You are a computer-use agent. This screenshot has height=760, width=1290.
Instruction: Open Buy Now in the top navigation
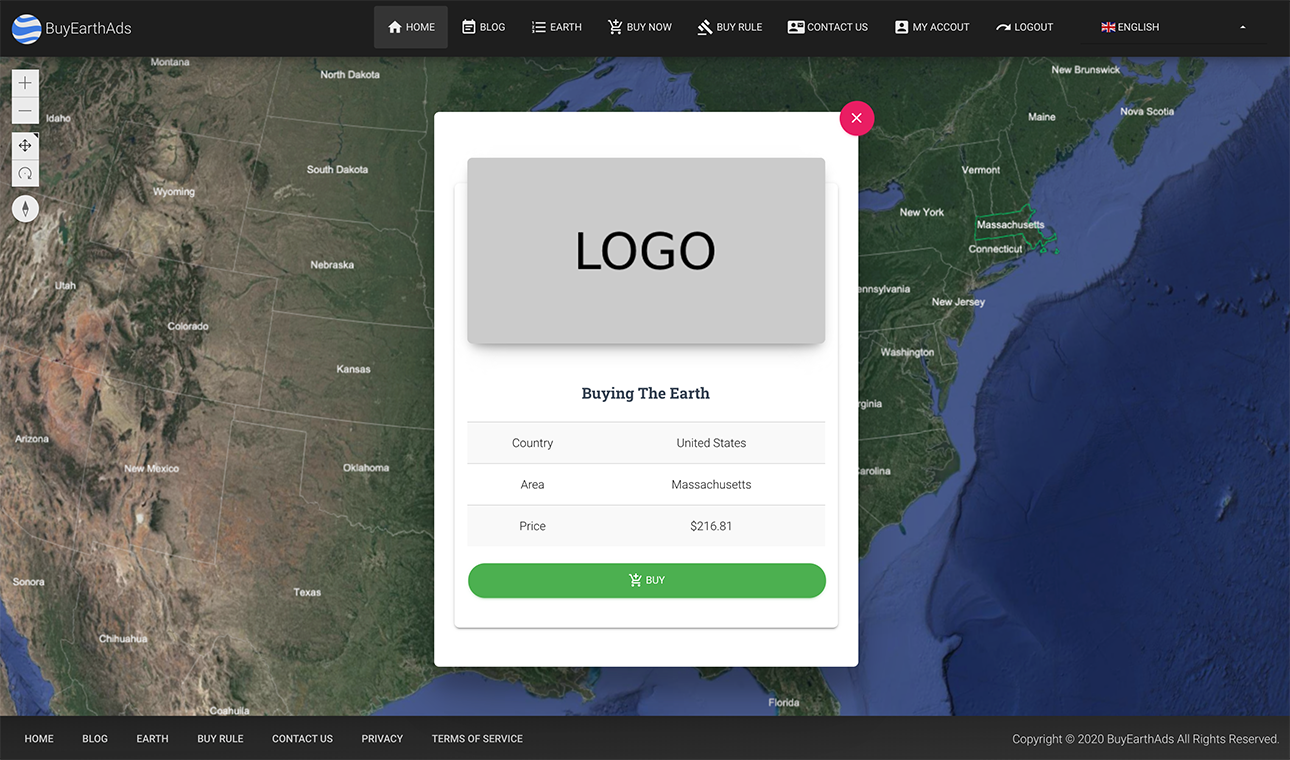coord(640,27)
